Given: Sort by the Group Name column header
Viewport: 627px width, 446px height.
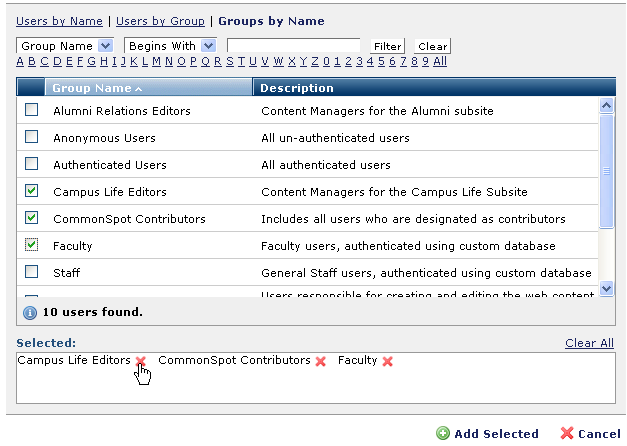Looking at the screenshot, I should coord(96,88).
